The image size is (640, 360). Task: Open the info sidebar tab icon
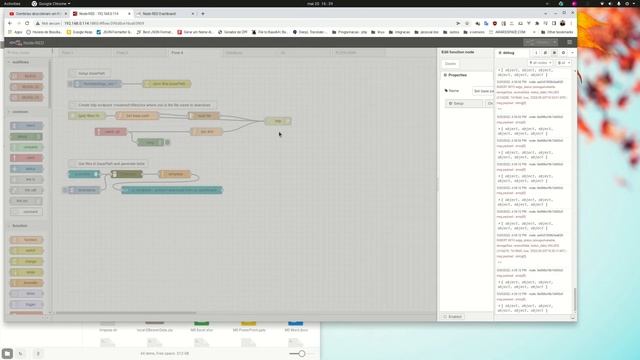536,53
